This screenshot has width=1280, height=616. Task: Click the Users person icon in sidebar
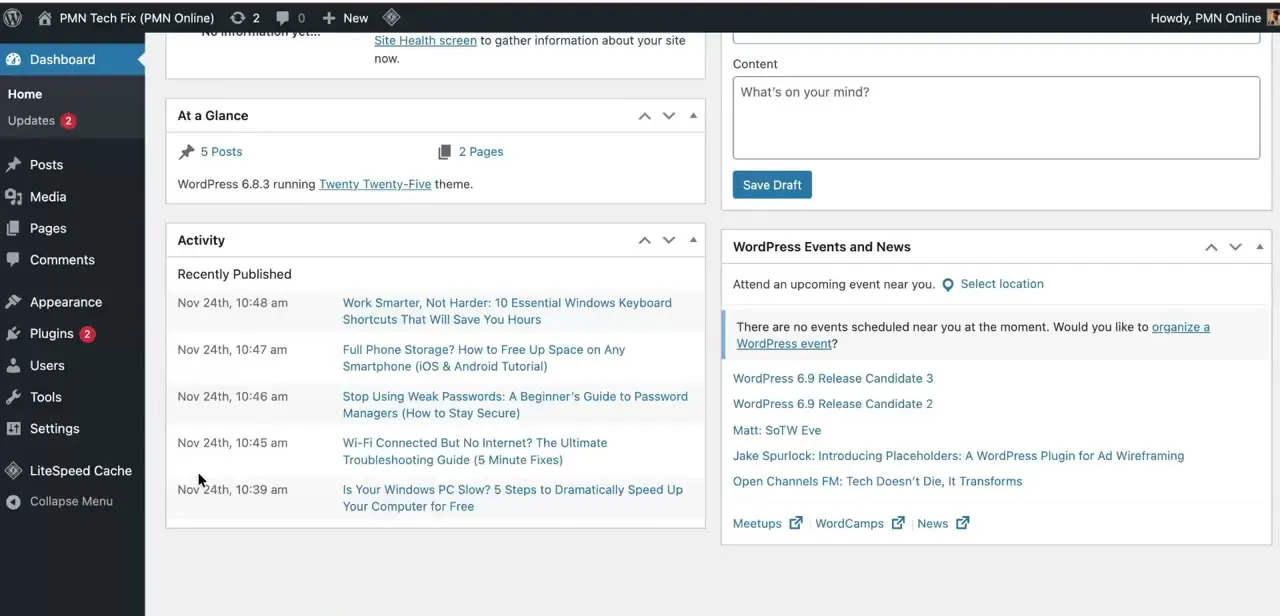pos(13,366)
